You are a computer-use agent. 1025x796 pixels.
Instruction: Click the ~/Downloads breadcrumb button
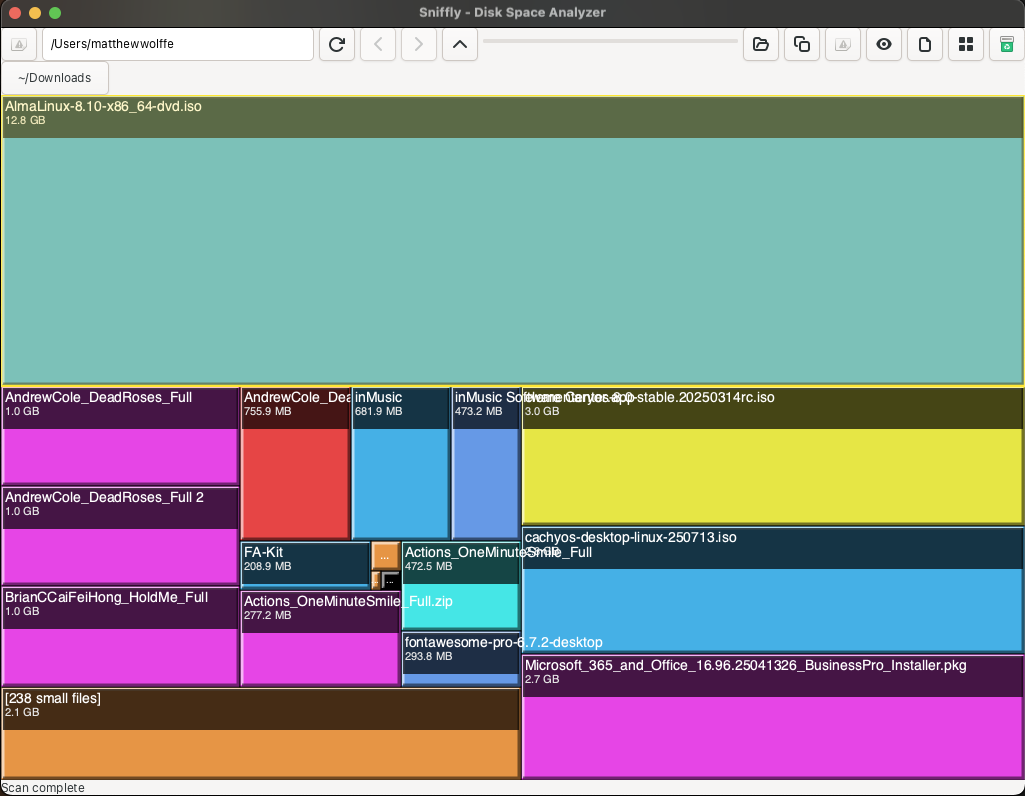point(56,78)
